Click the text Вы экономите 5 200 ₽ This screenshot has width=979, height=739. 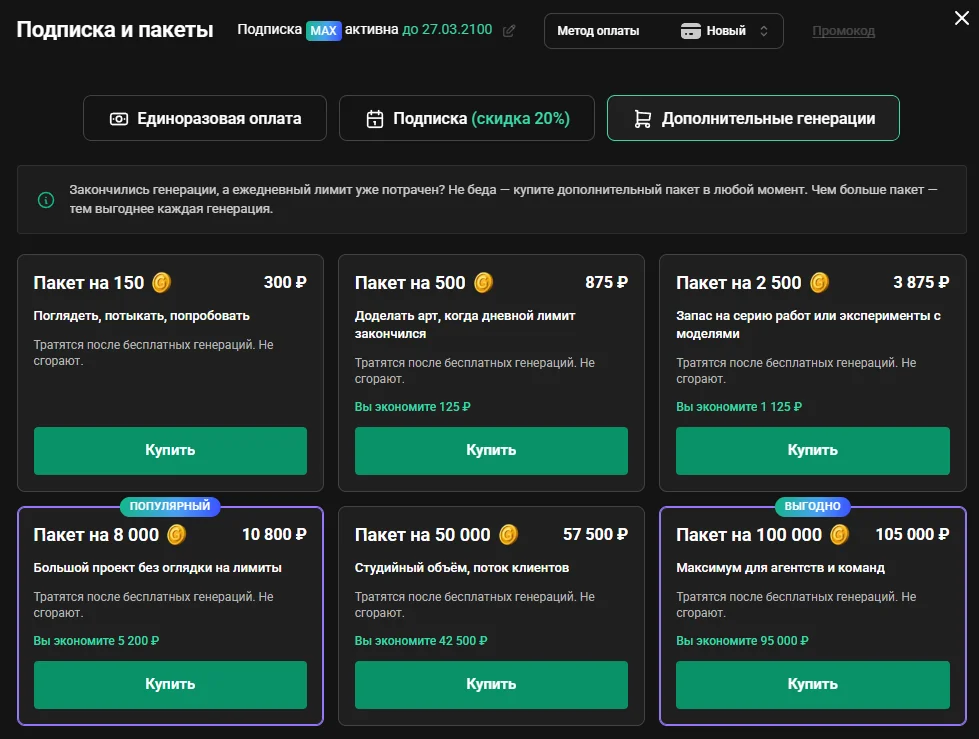pyautogui.click(x=96, y=641)
